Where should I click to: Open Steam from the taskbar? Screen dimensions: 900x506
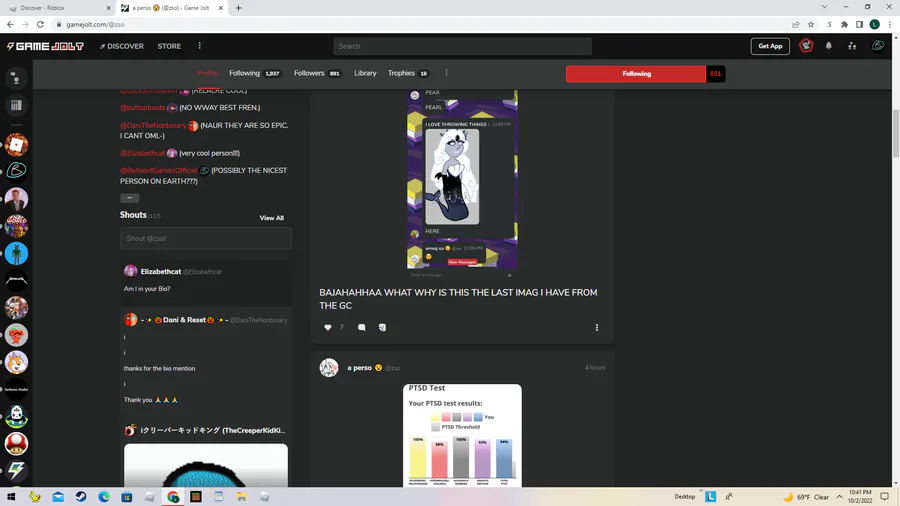coord(81,497)
